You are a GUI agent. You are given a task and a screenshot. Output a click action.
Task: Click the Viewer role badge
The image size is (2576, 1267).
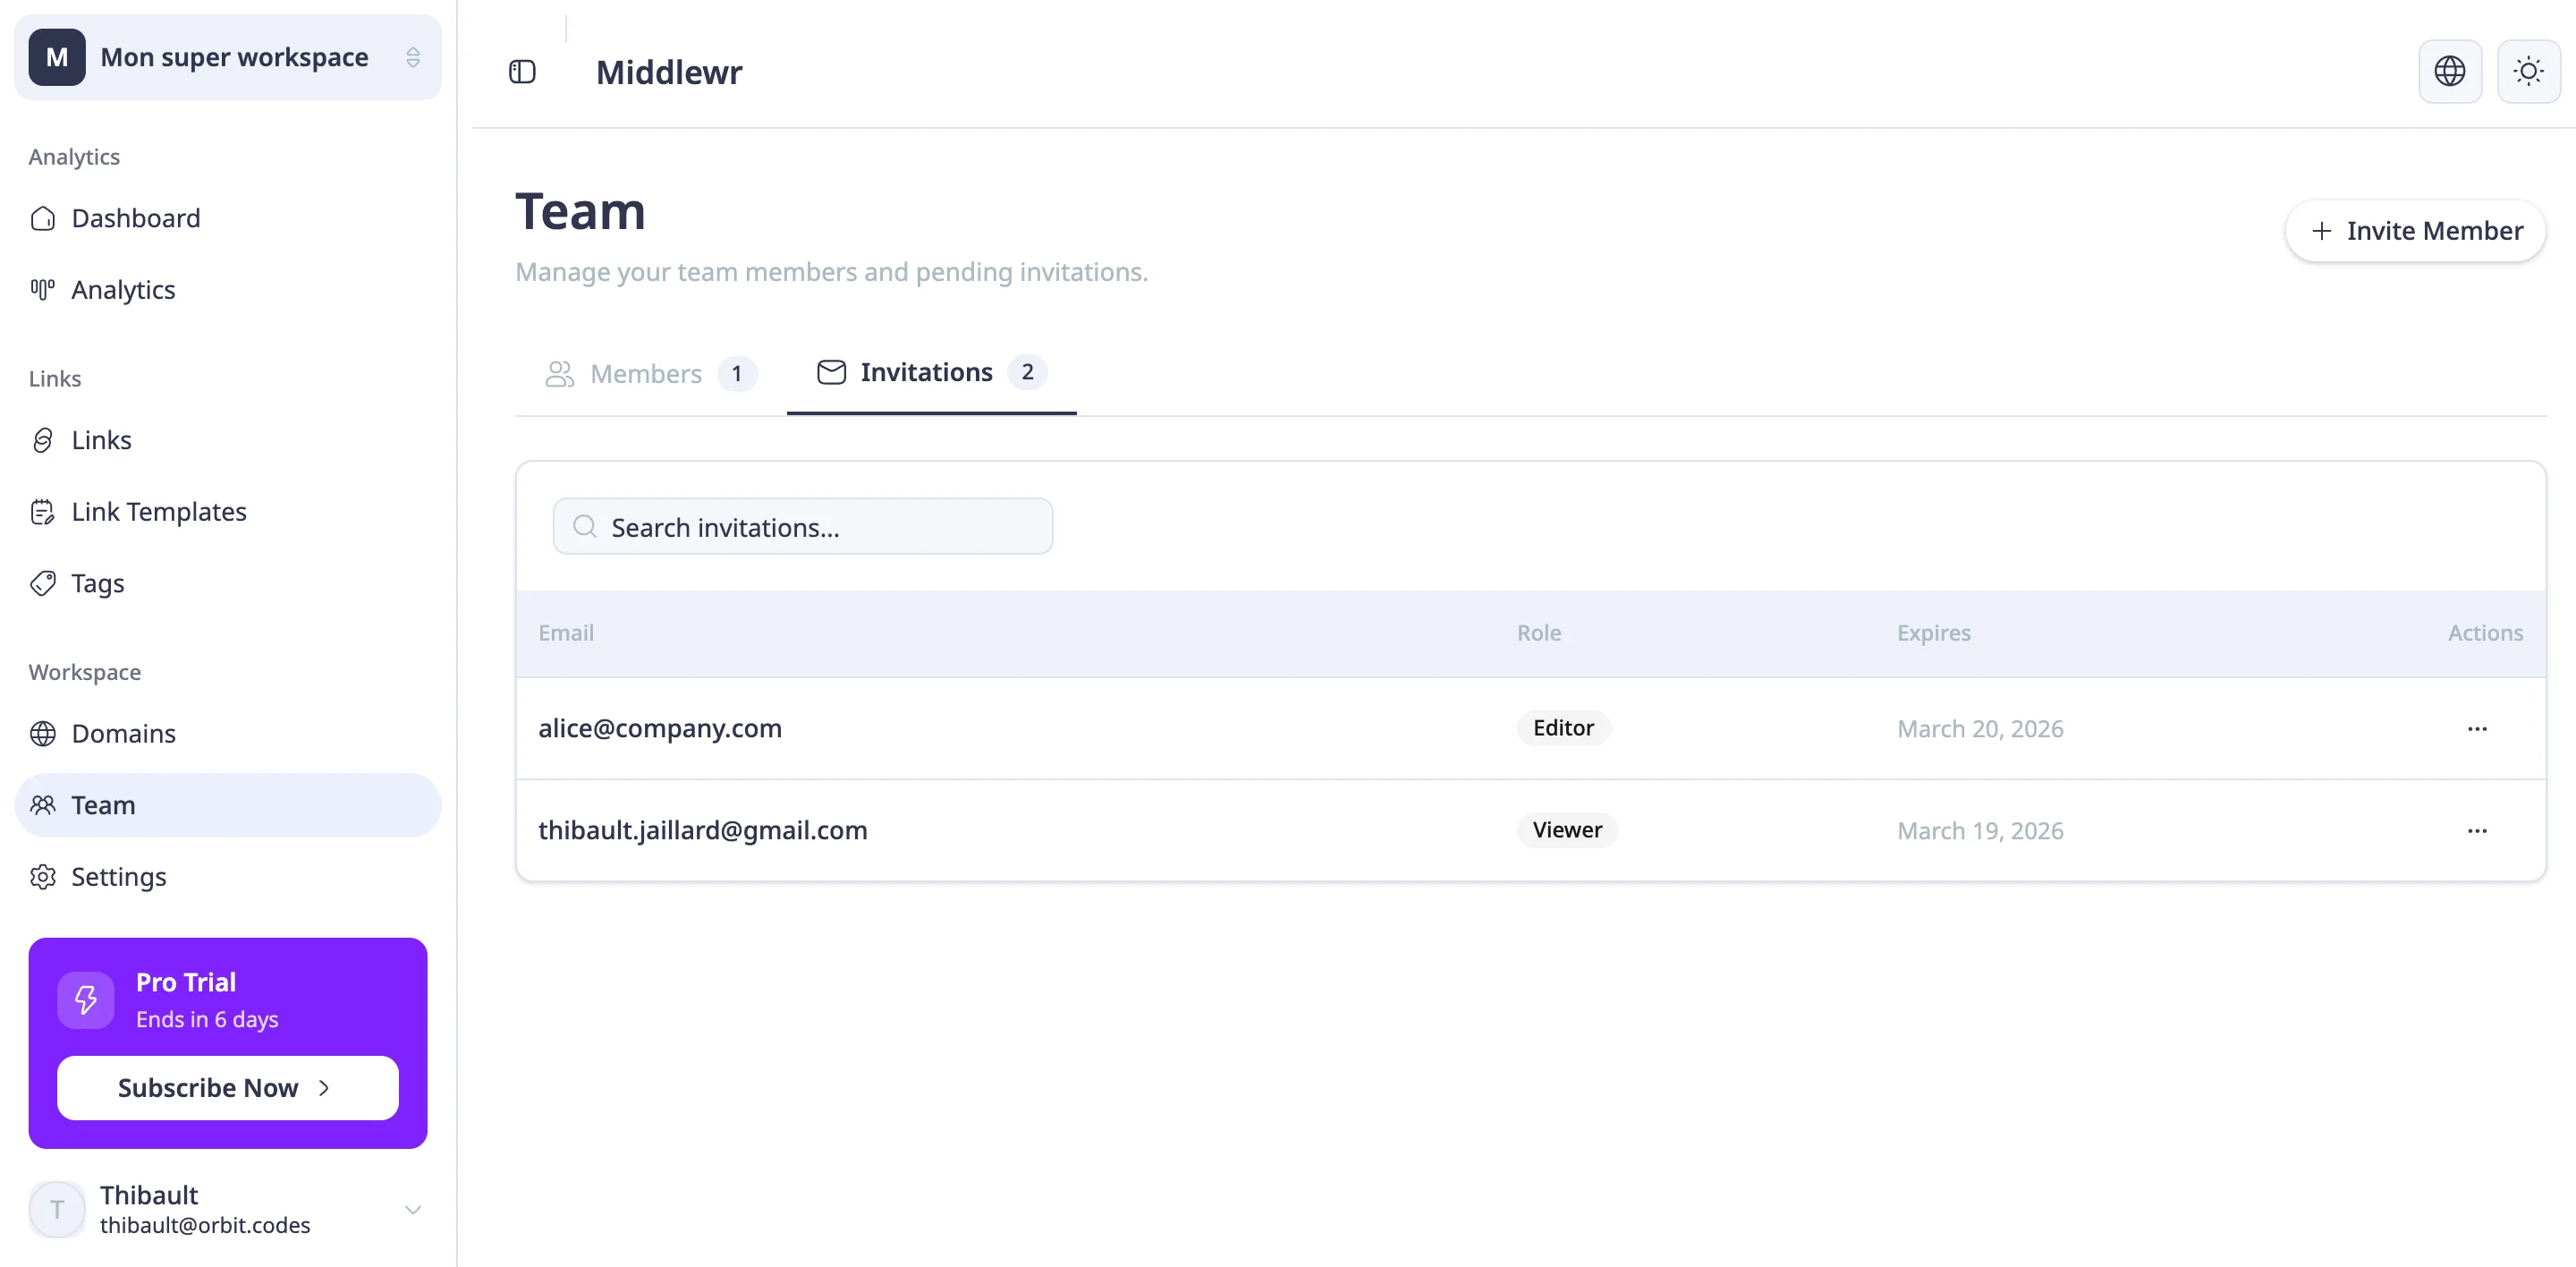point(1567,830)
